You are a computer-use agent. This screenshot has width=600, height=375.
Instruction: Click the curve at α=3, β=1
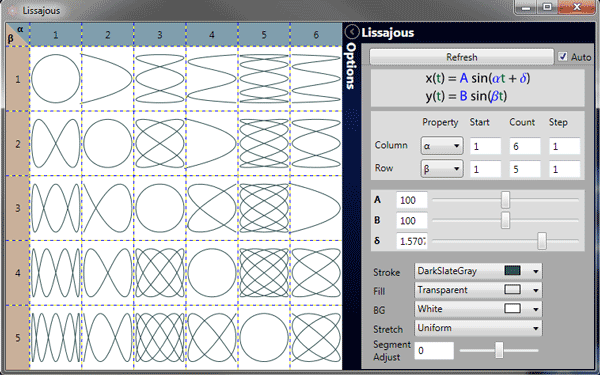[160, 79]
